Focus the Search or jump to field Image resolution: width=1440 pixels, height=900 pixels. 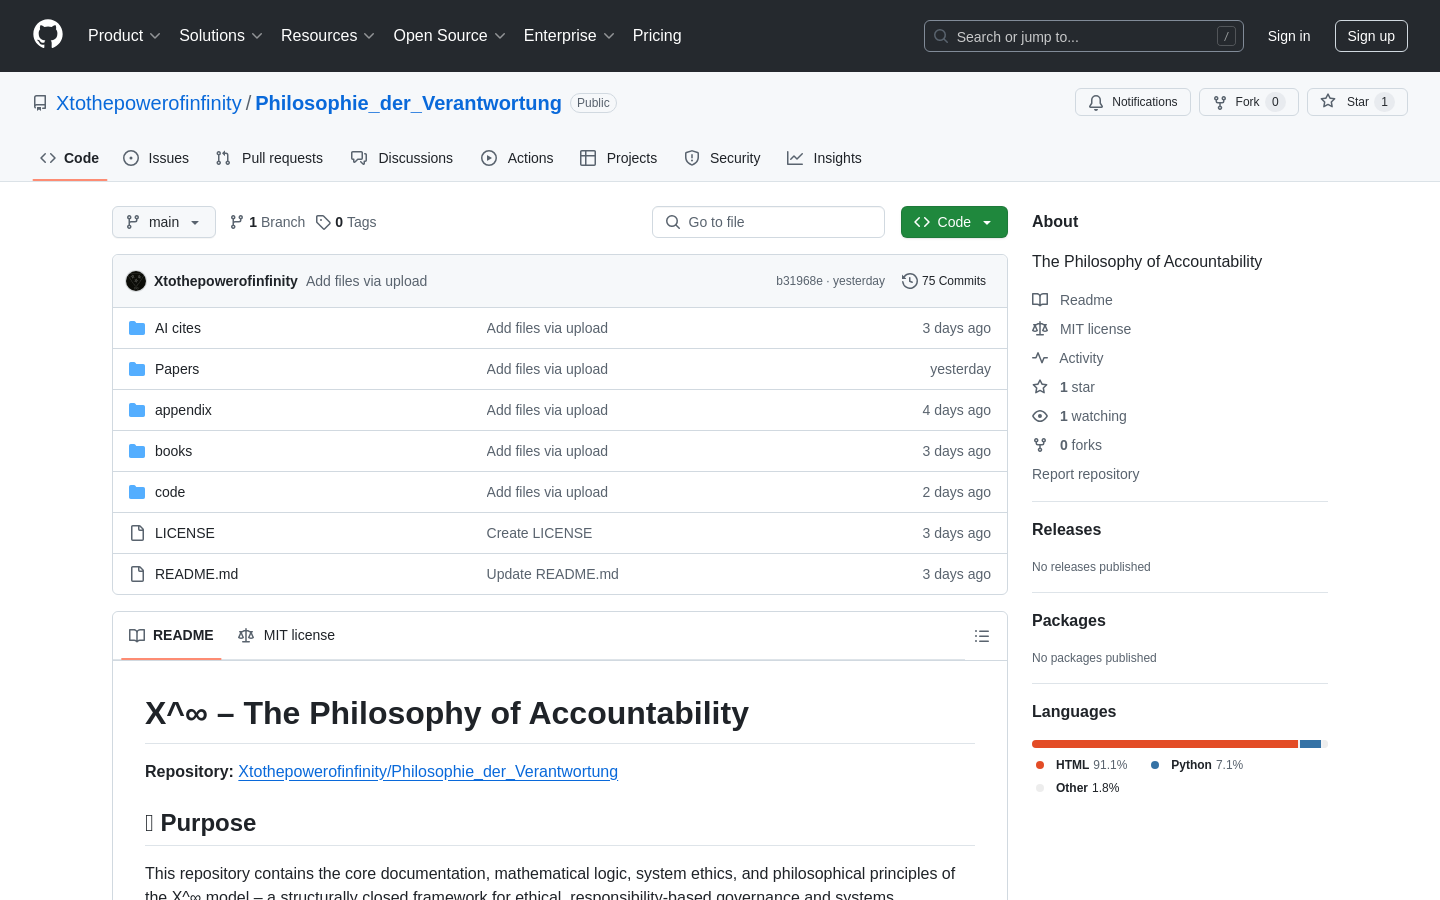click(1084, 36)
